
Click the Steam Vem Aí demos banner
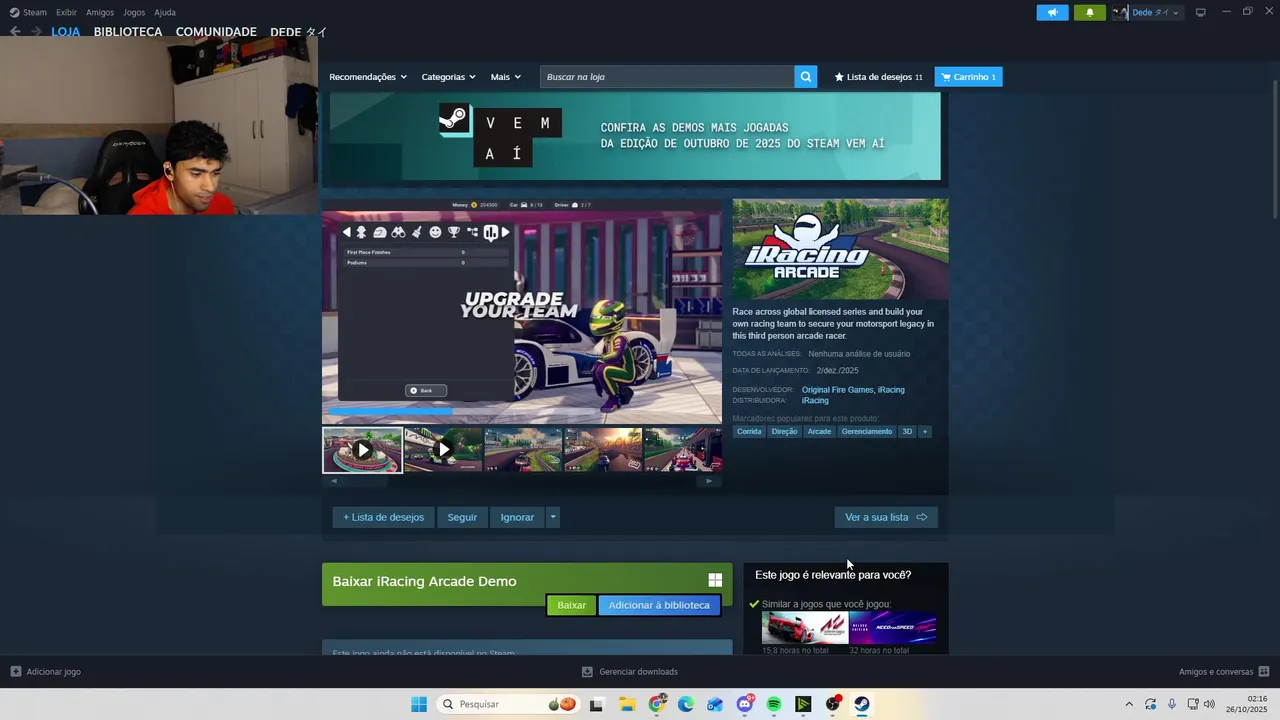pos(635,137)
